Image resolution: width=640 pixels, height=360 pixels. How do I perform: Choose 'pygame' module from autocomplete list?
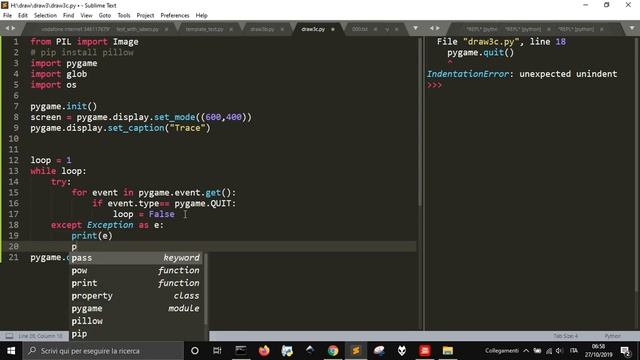136,309
